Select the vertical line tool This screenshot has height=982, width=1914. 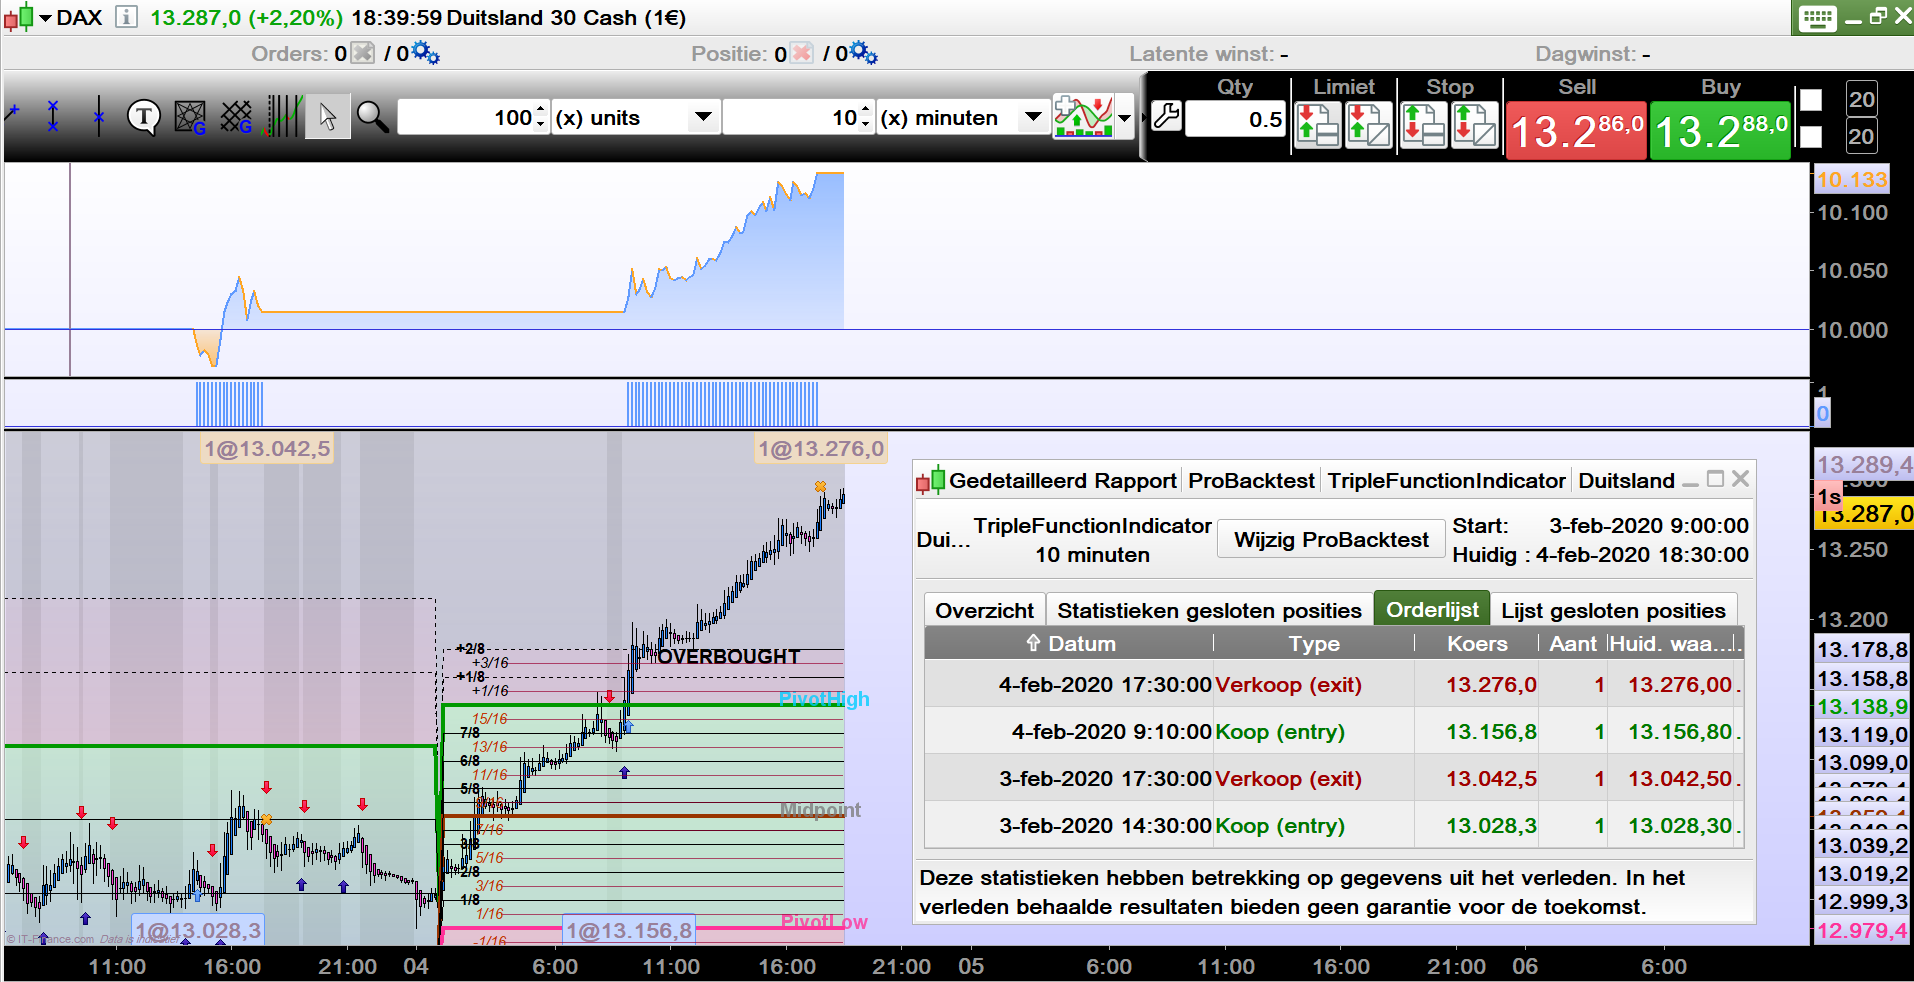pyautogui.click(x=98, y=117)
